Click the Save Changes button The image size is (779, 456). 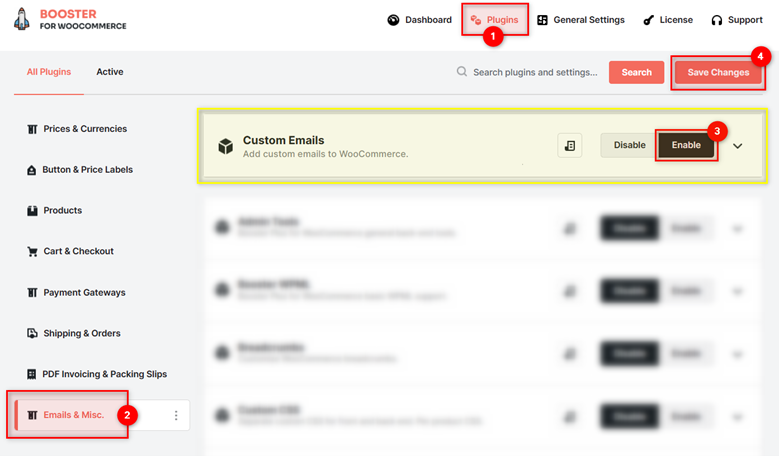click(x=718, y=73)
